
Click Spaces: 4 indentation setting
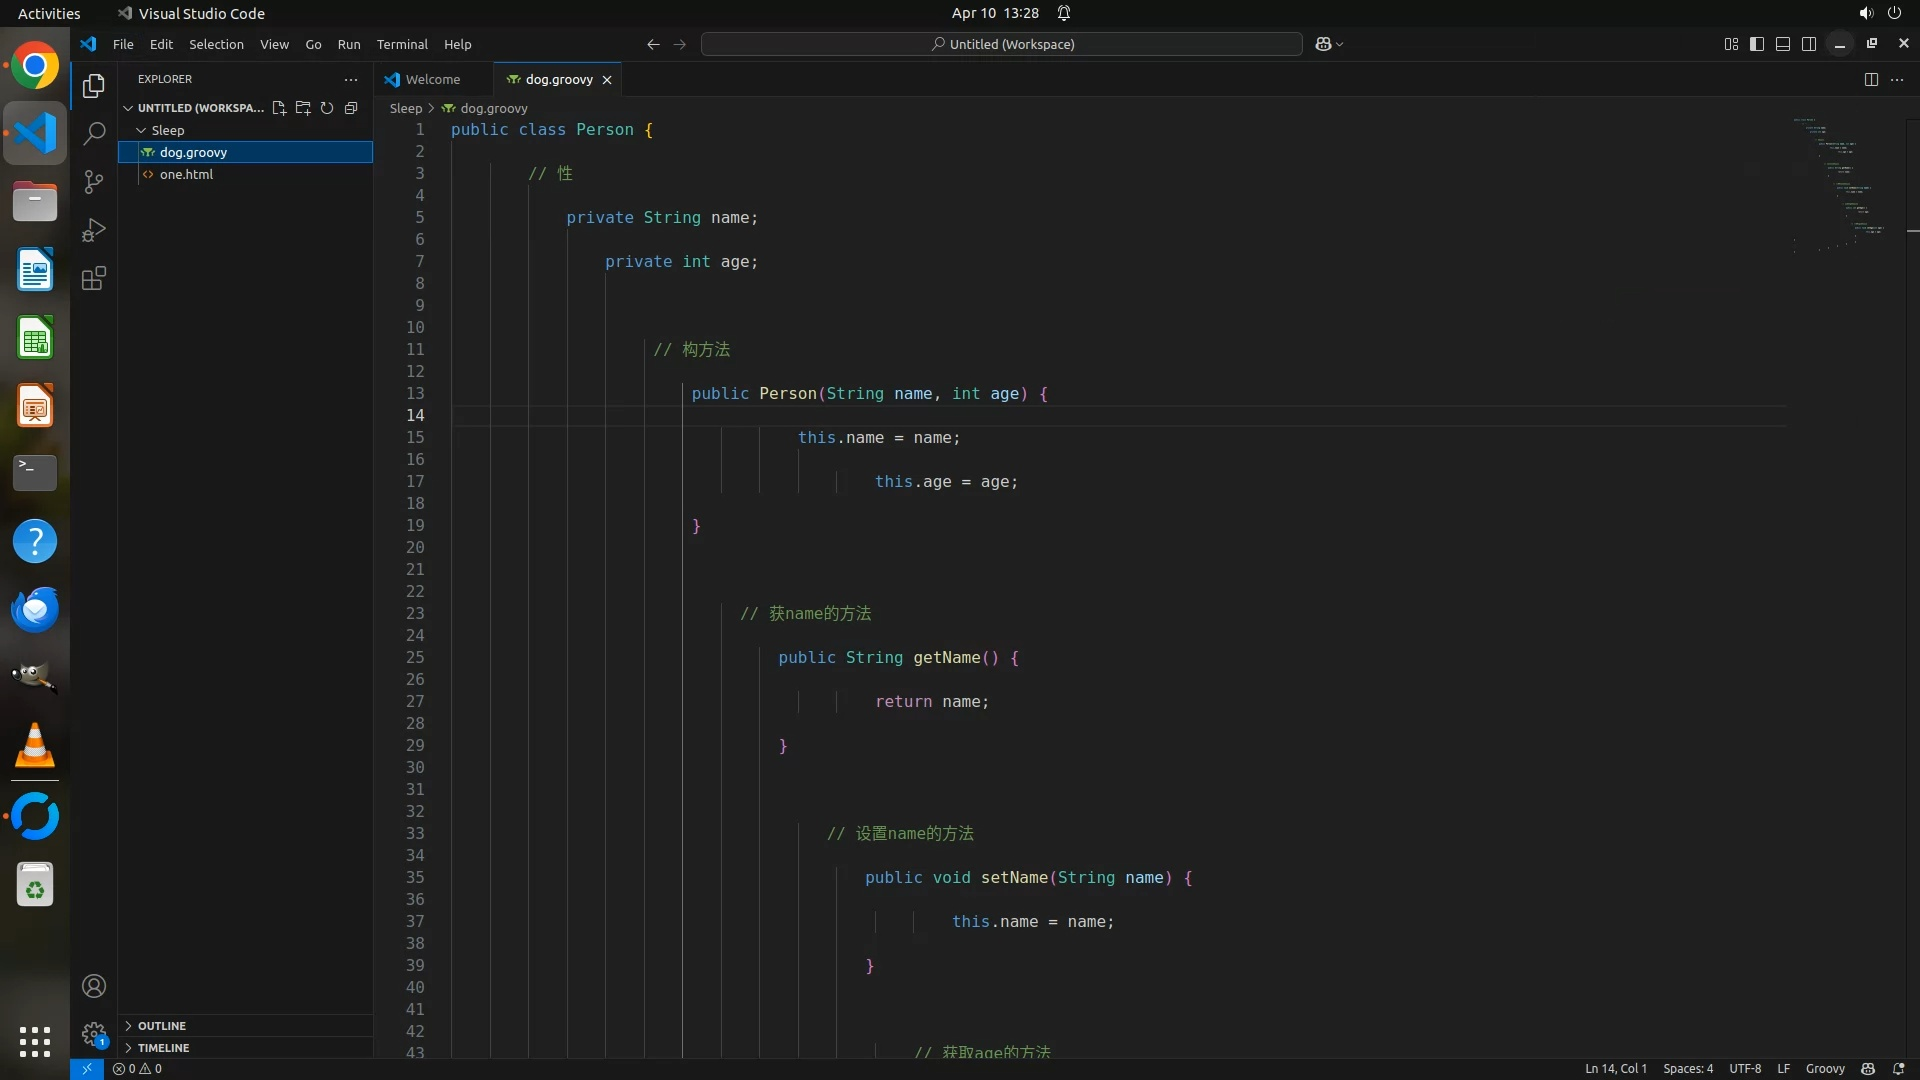[1688, 1069]
